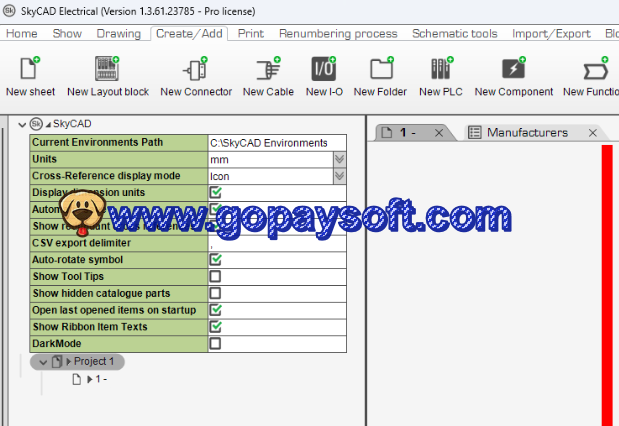This screenshot has width=619, height=426.
Task: Add a New PLC
Action: coord(441,70)
